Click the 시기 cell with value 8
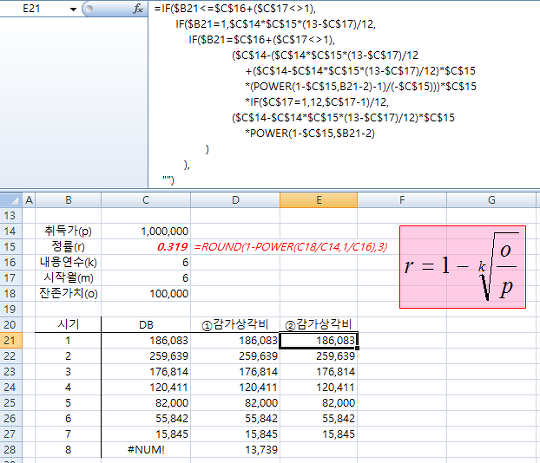Image resolution: width=540 pixels, height=463 pixels. pyautogui.click(x=68, y=450)
